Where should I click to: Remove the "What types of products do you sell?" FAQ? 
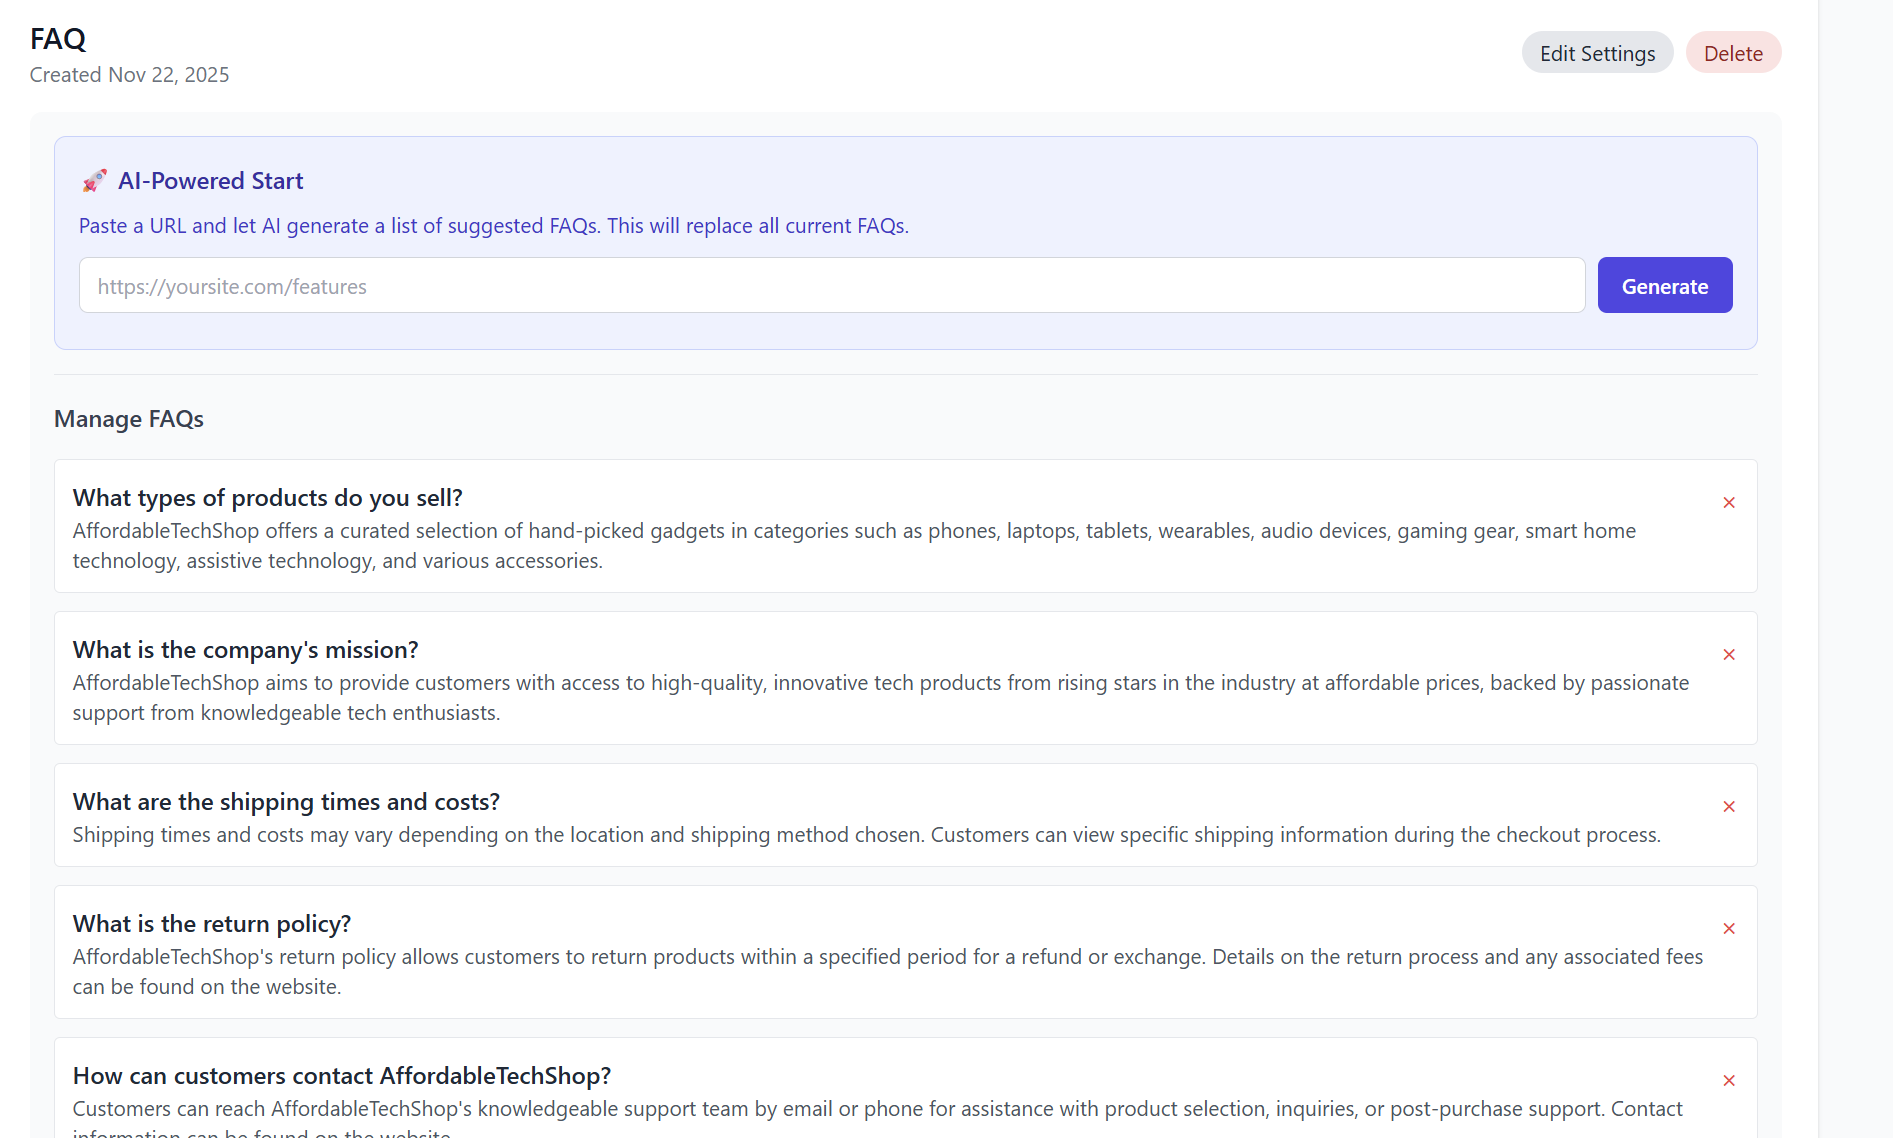tap(1729, 502)
